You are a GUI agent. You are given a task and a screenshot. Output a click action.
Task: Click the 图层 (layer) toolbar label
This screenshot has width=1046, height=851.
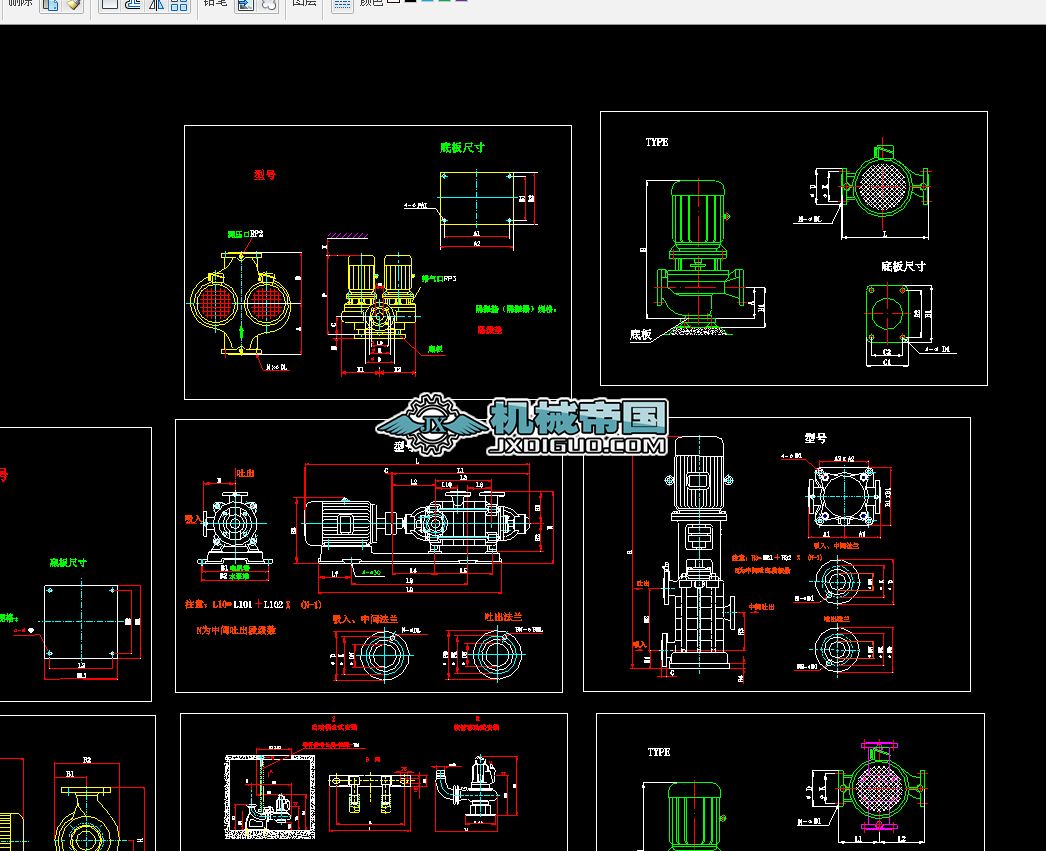pos(304,3)
